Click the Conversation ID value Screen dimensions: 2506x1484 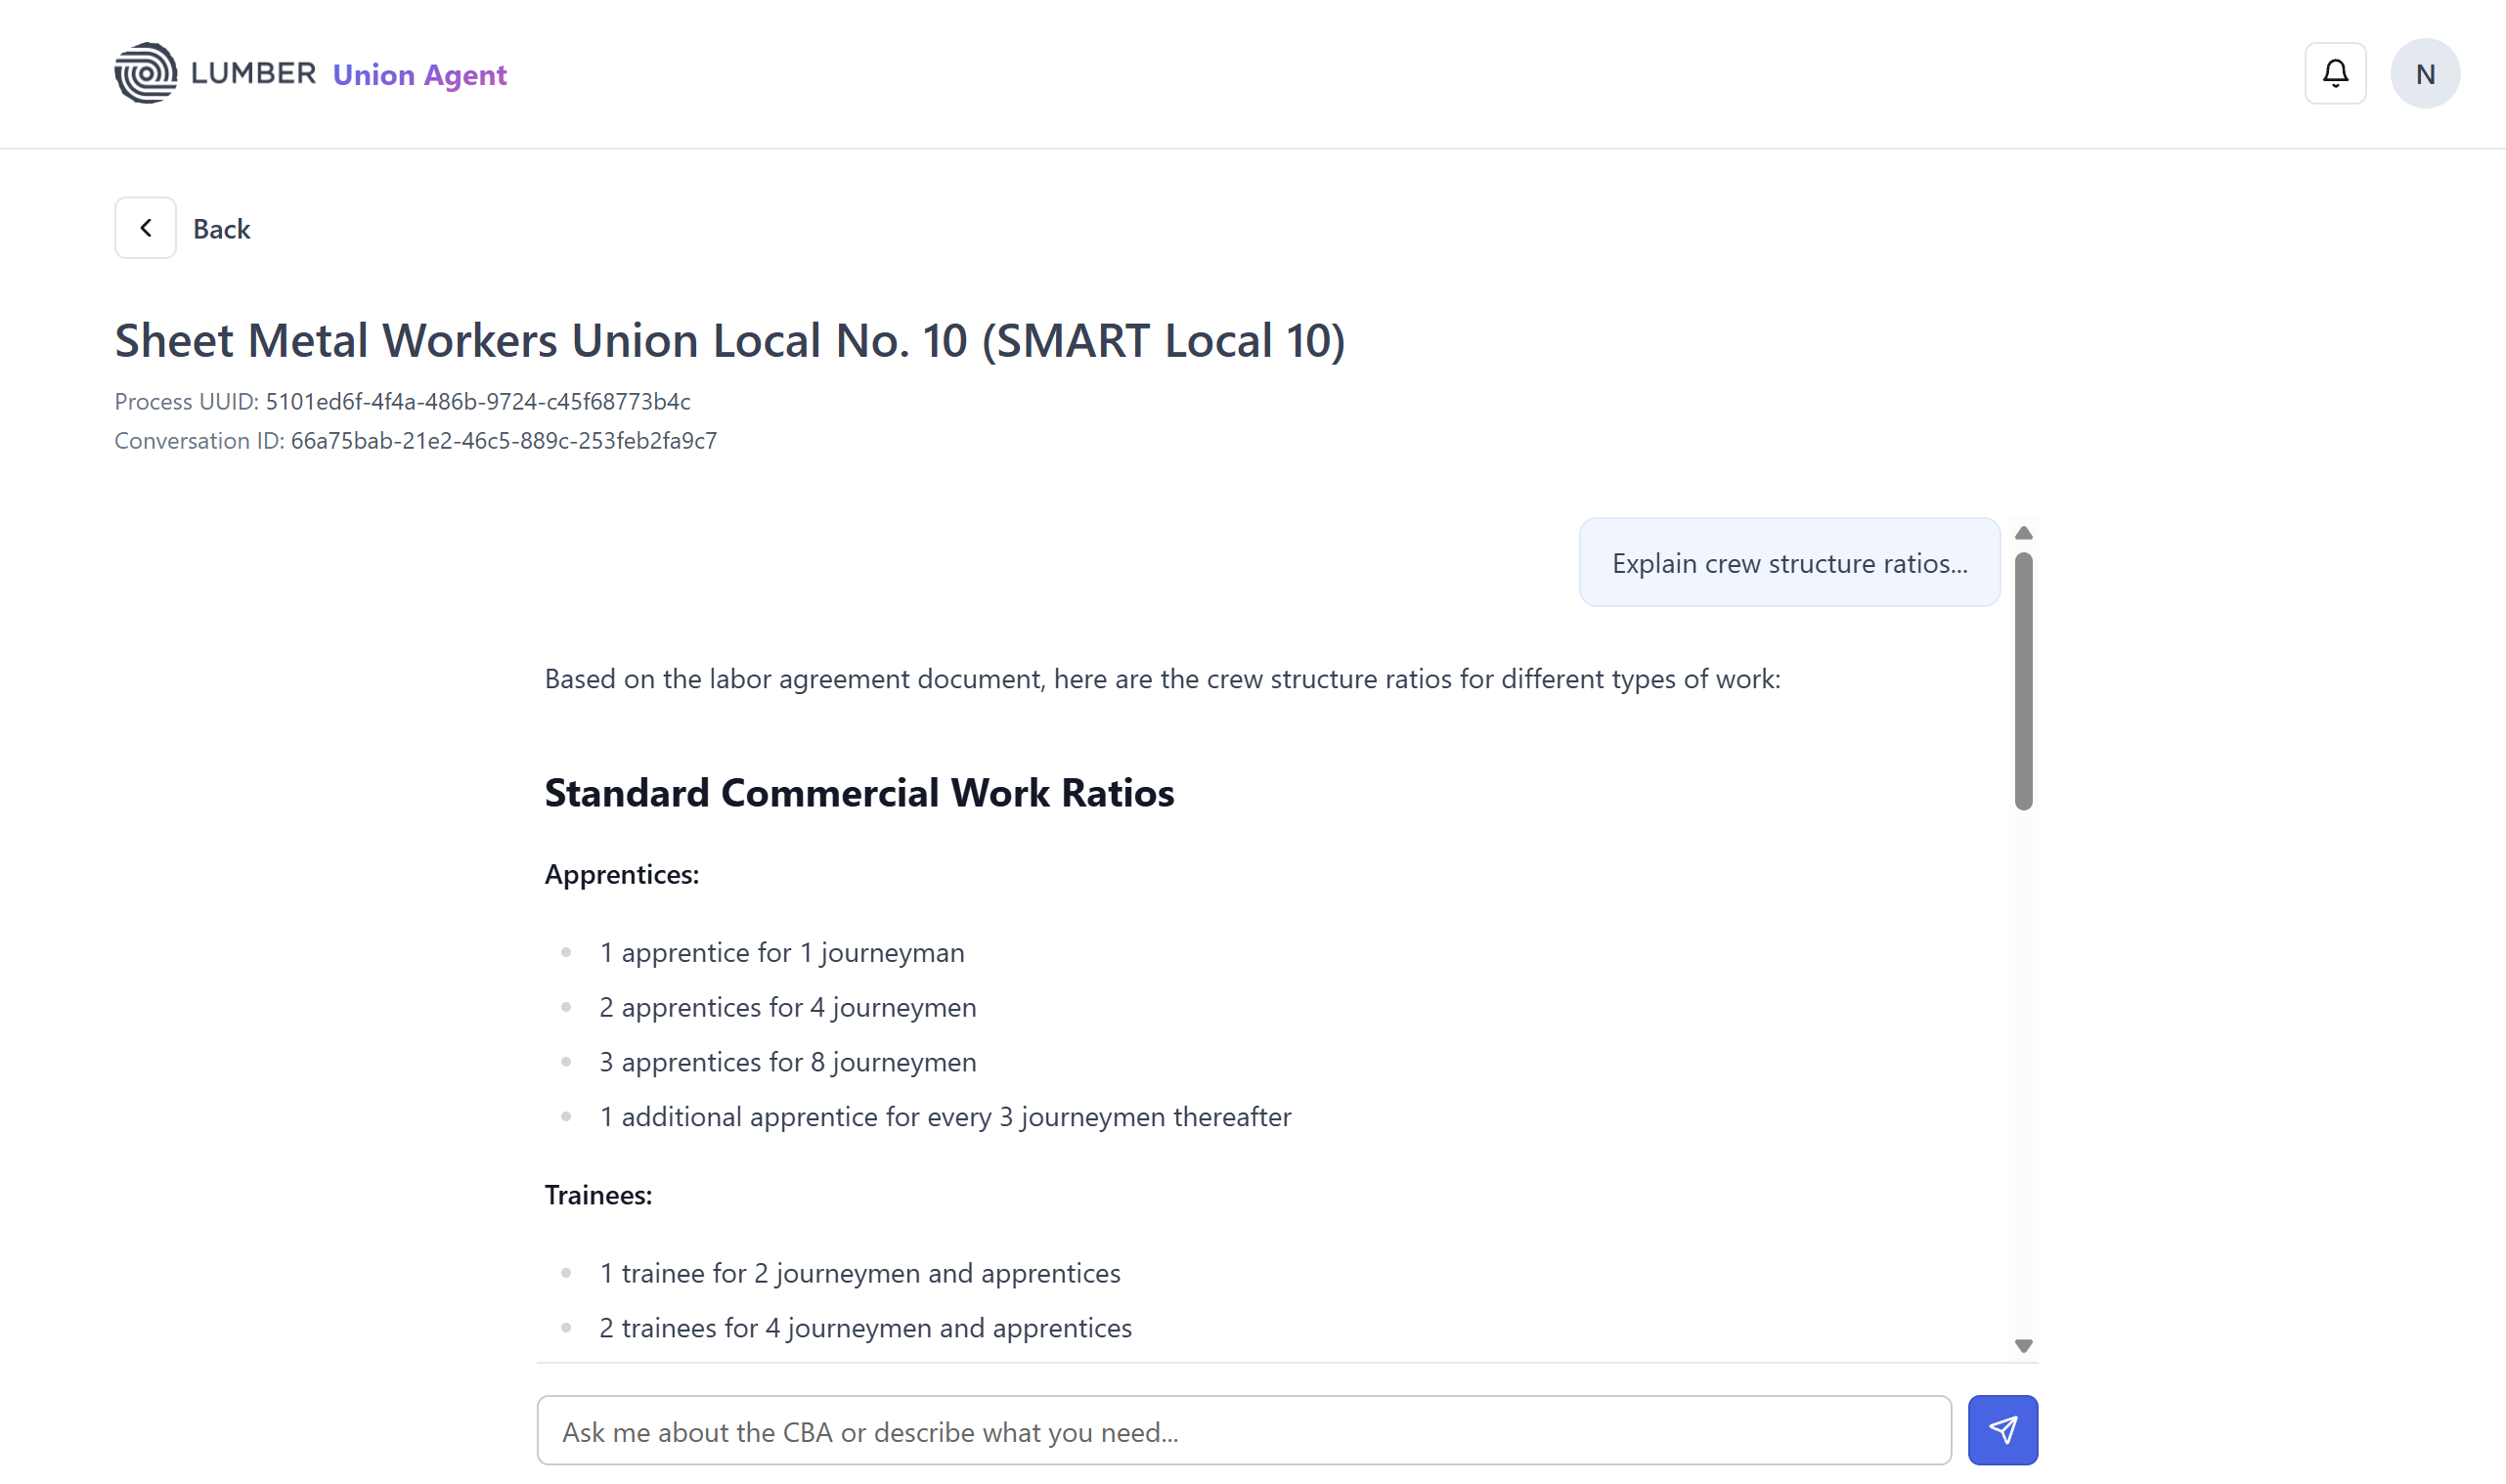tap(503, 441)
